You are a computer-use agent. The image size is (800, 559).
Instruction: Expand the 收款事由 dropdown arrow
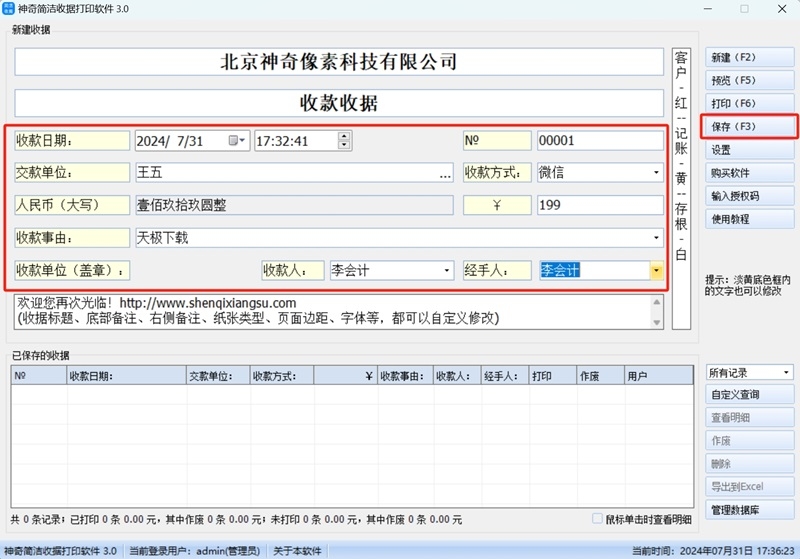tap(656, 238)
